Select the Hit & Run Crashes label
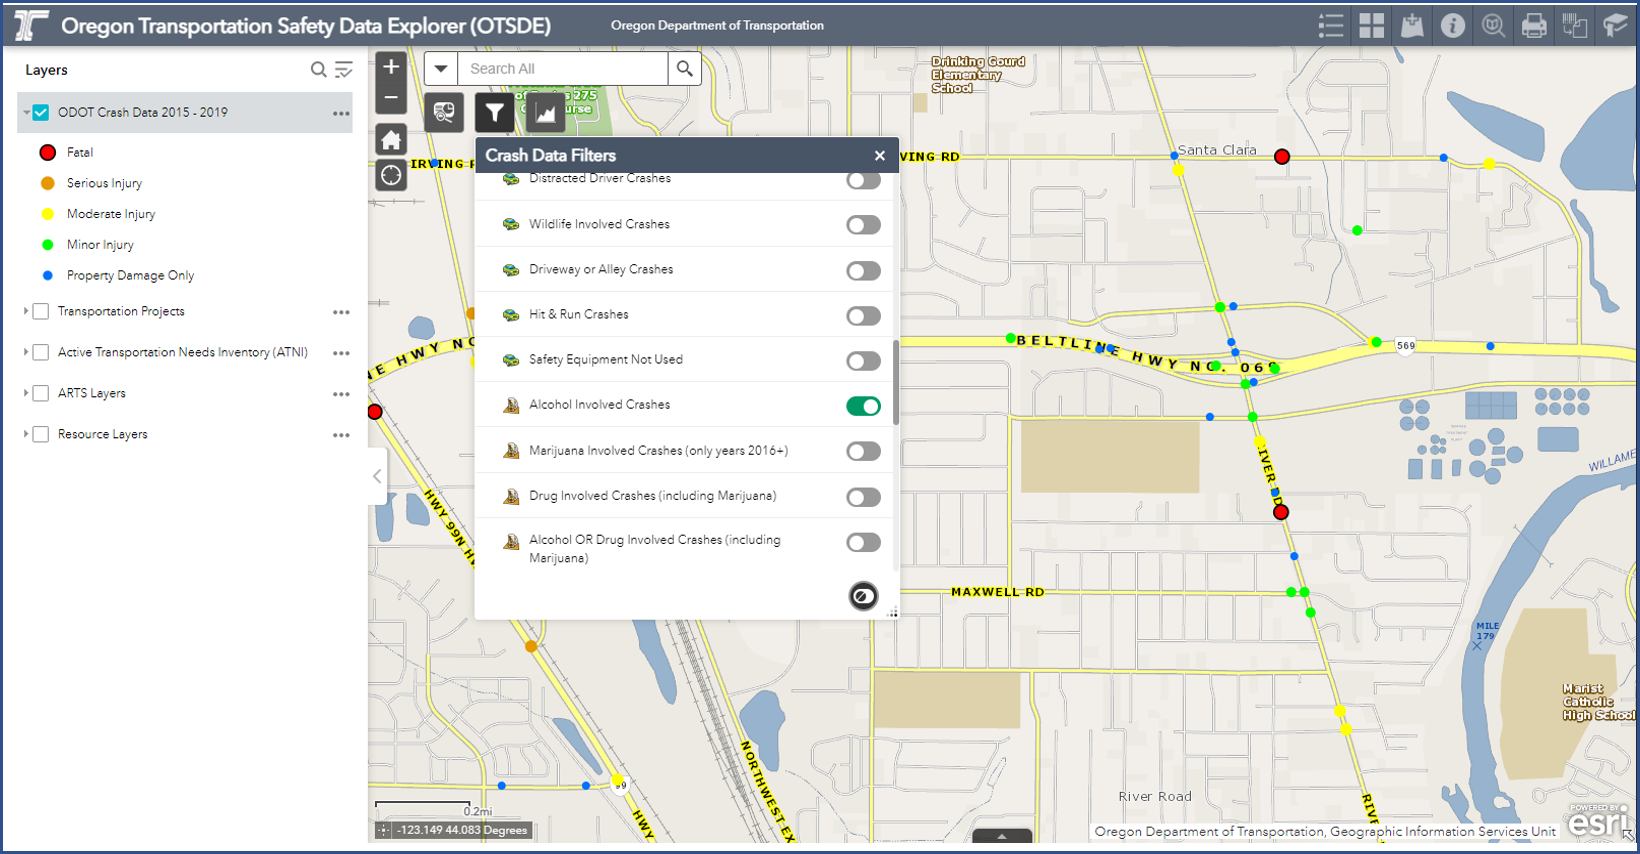 pos(578,314)
